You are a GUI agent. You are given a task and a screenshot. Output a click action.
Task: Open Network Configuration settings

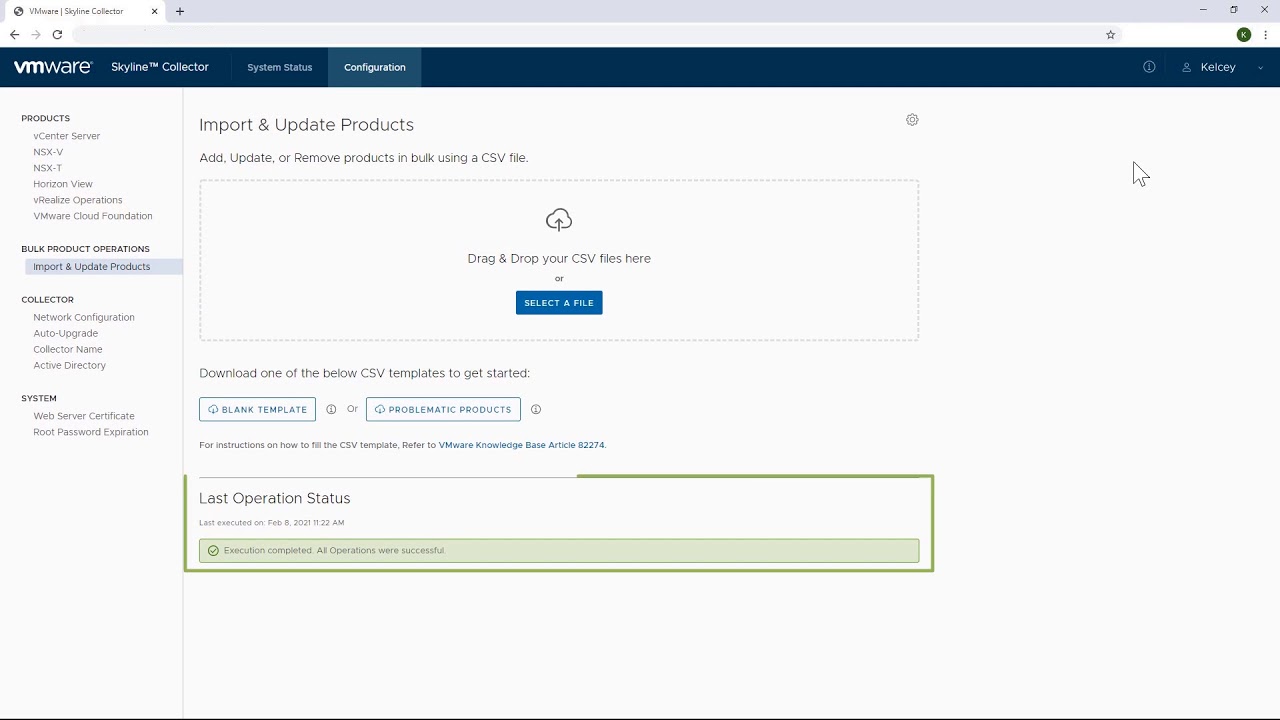click(x=84, y=317)
